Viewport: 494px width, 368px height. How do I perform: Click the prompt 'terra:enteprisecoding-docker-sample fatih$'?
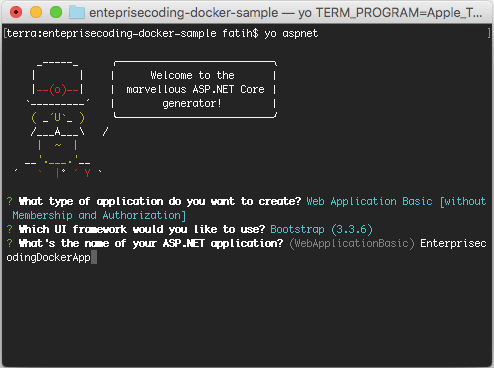pyautogui.click(x=132, y=34)
